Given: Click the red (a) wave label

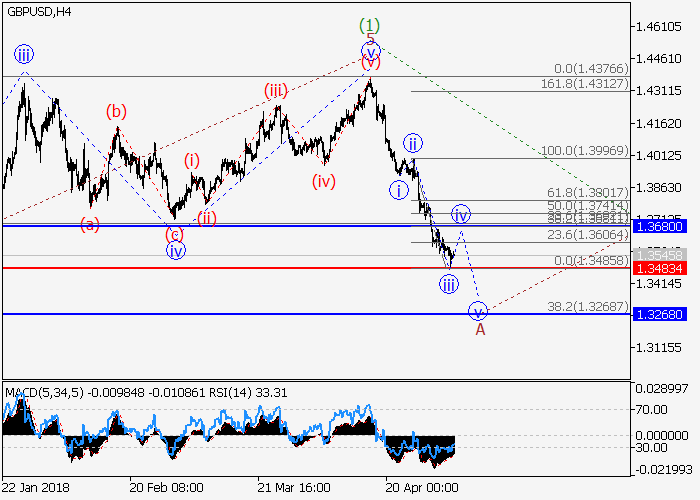Looking at the screenshot, I should [90, 224].
